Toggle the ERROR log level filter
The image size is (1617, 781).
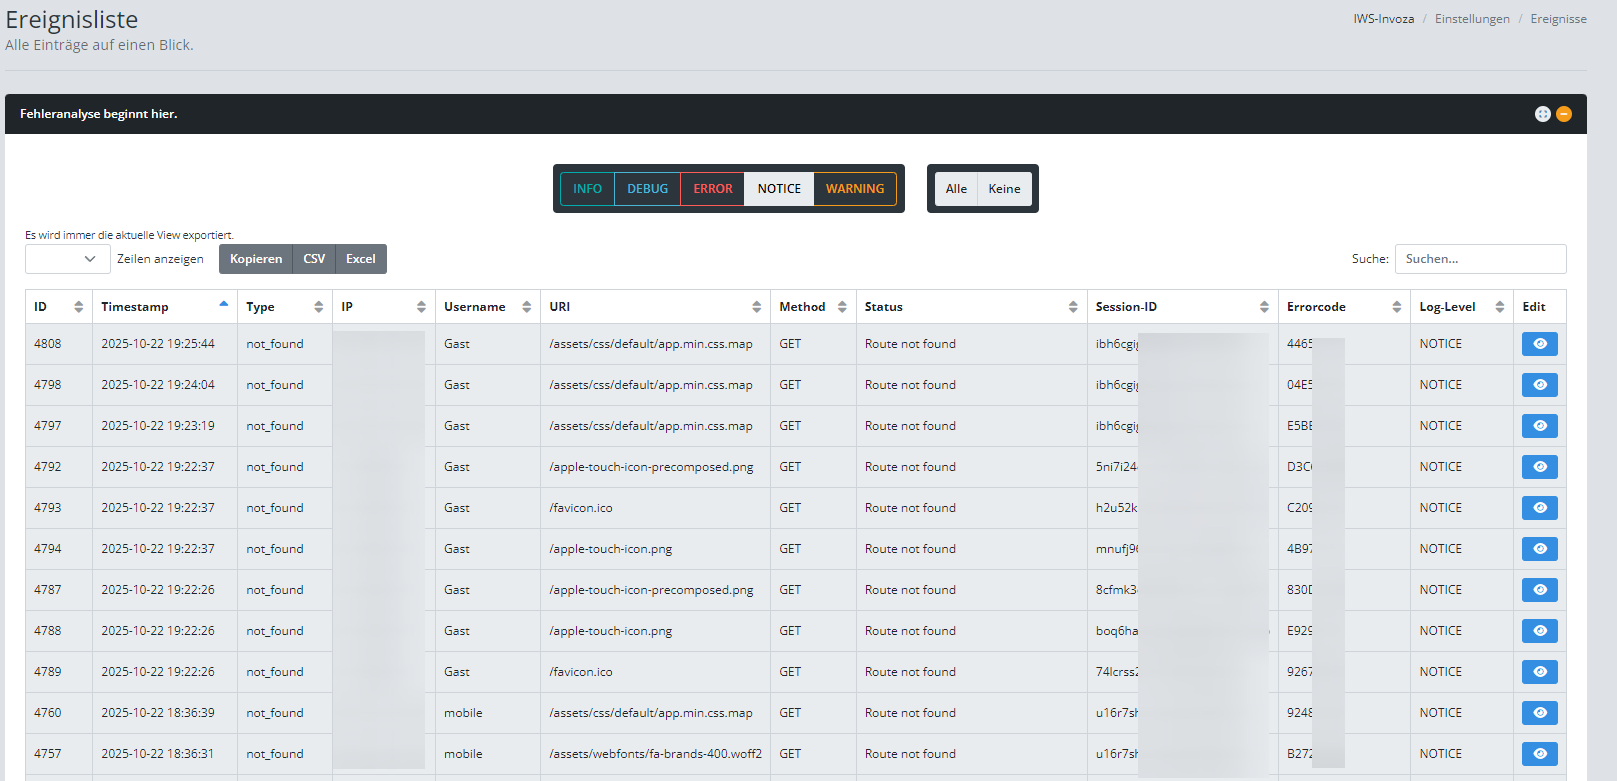[x=712, y=189]
